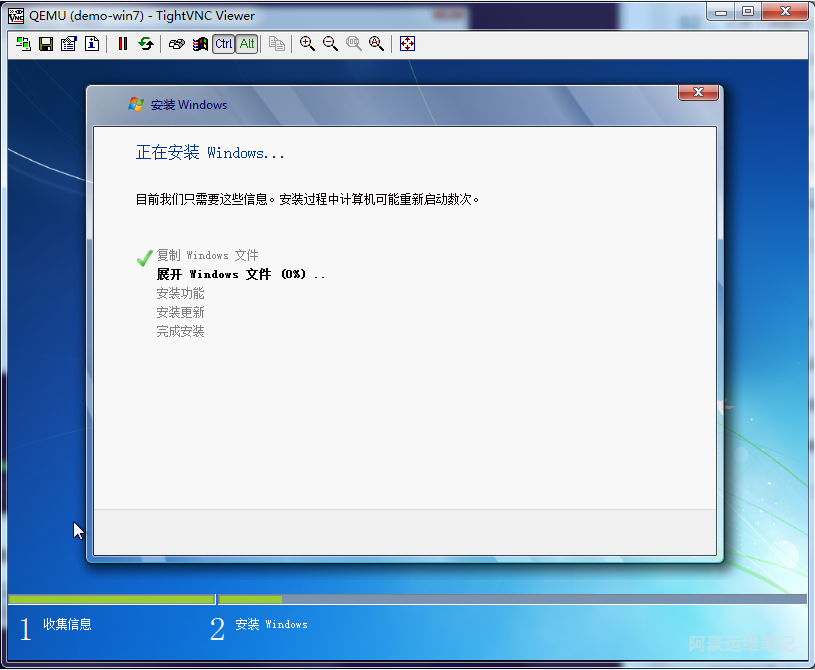Save connection info with the floppy disk icon

pos(46,44)
